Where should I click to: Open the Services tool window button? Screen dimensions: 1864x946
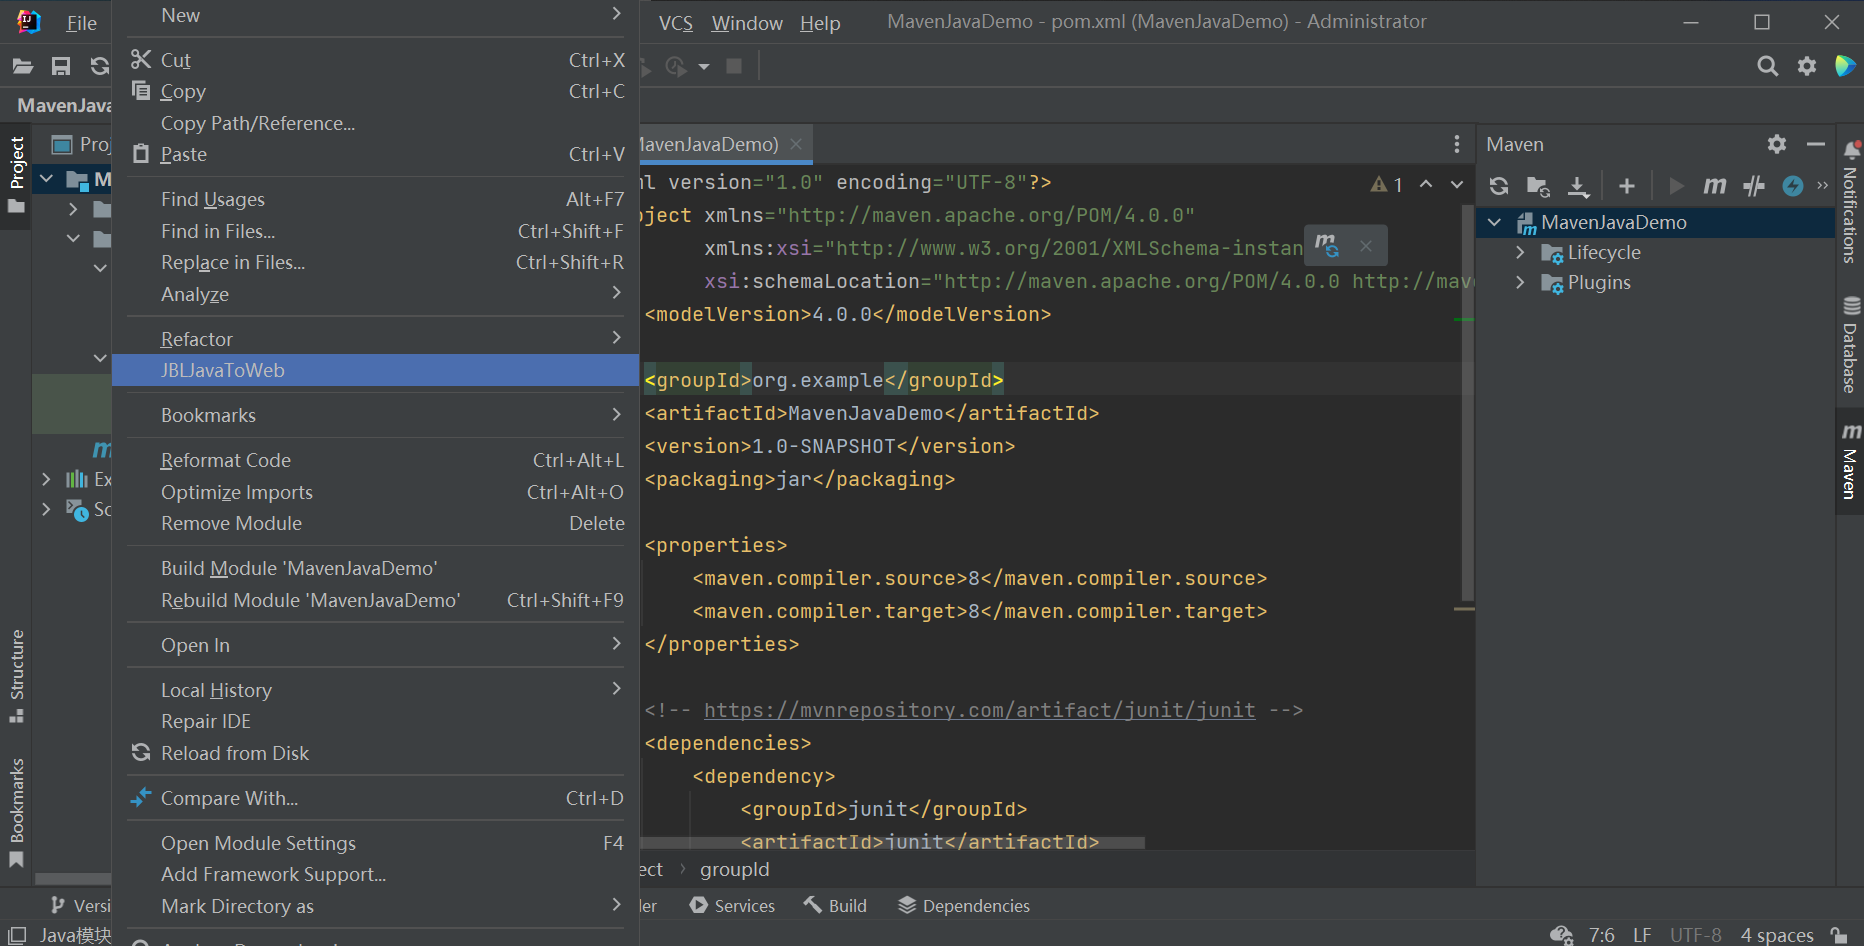732,905
